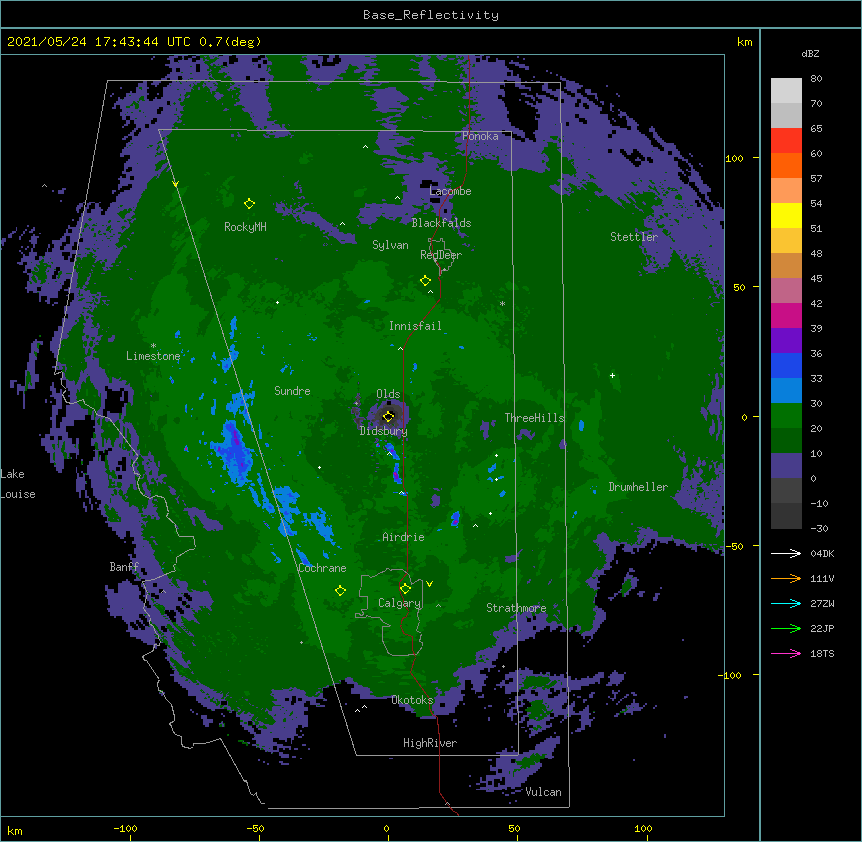This screenshot has height=842, width=862.
Task: Click the yellow diamond marker south of RedDeer
Action: (425, 281)
